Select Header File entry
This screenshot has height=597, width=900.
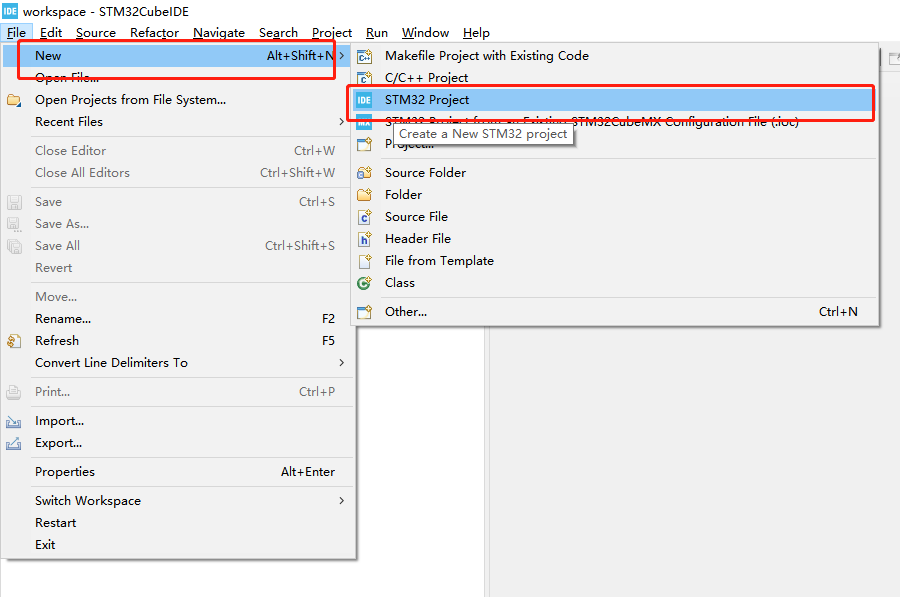click(615, 239)
